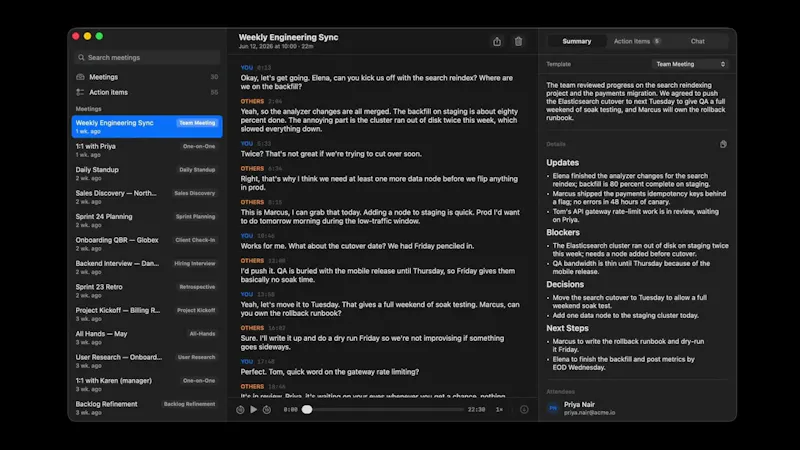Jump to YOU 0:13 transcript timestamp
This screenshot has height=450, width=800.
point(264,68)
